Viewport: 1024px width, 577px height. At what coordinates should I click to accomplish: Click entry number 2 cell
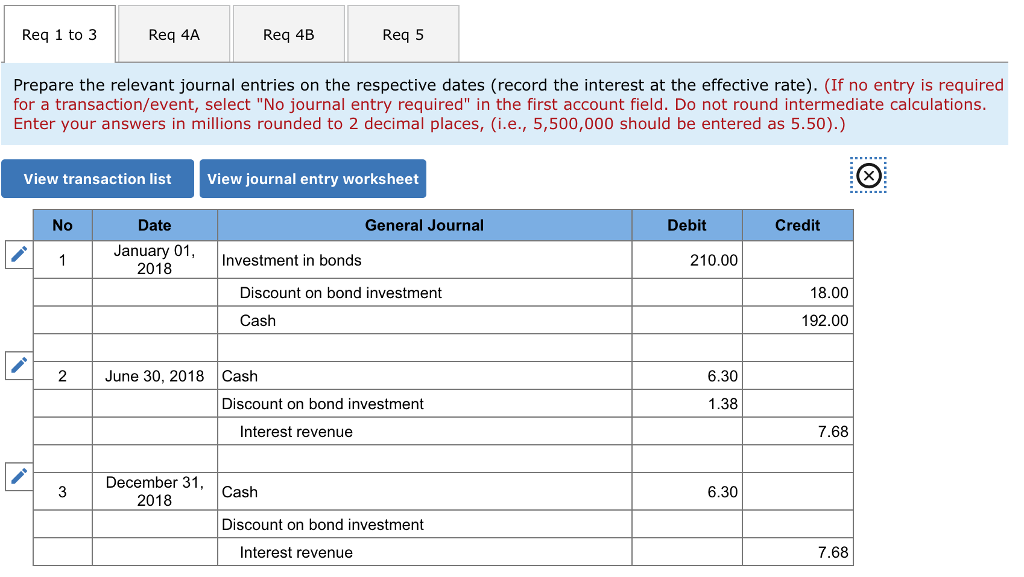coord(63,376)
